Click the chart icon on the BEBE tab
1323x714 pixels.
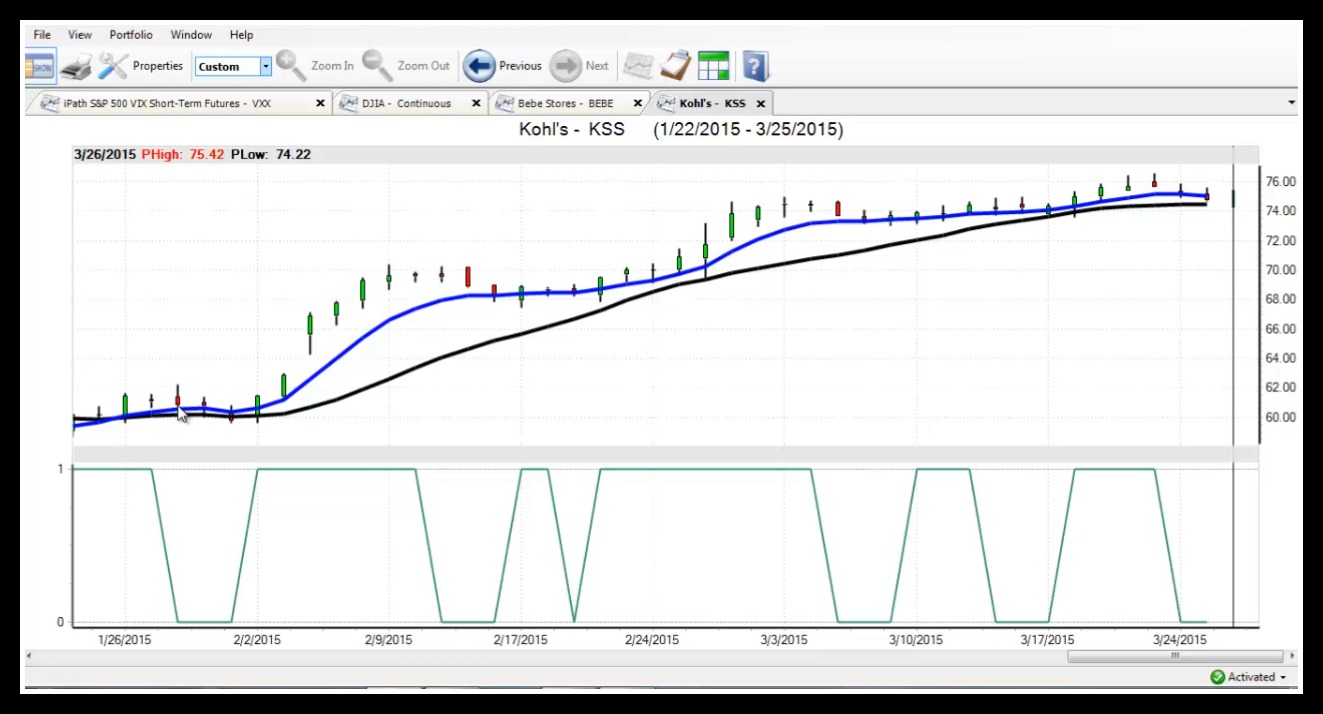click(x=504, y=103)
